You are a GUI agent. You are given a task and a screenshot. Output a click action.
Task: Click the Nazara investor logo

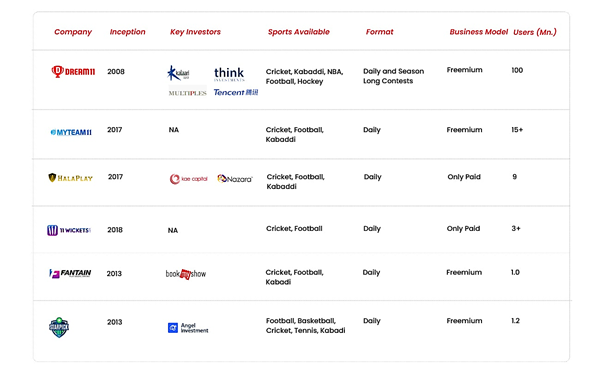click(x=235, y=179)
